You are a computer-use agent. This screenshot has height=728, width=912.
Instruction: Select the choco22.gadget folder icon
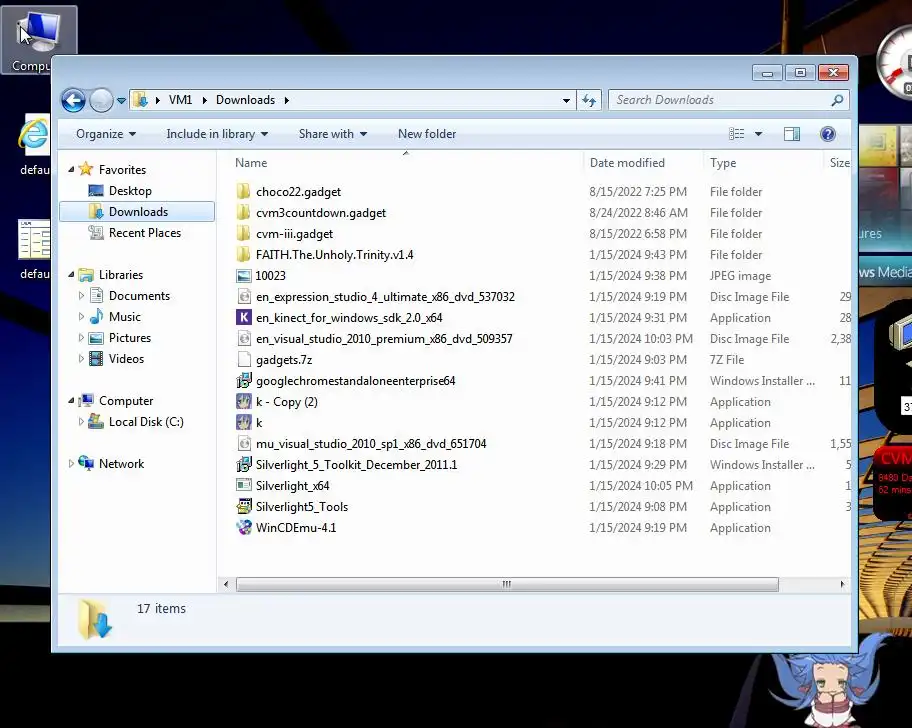click(244, 191)
